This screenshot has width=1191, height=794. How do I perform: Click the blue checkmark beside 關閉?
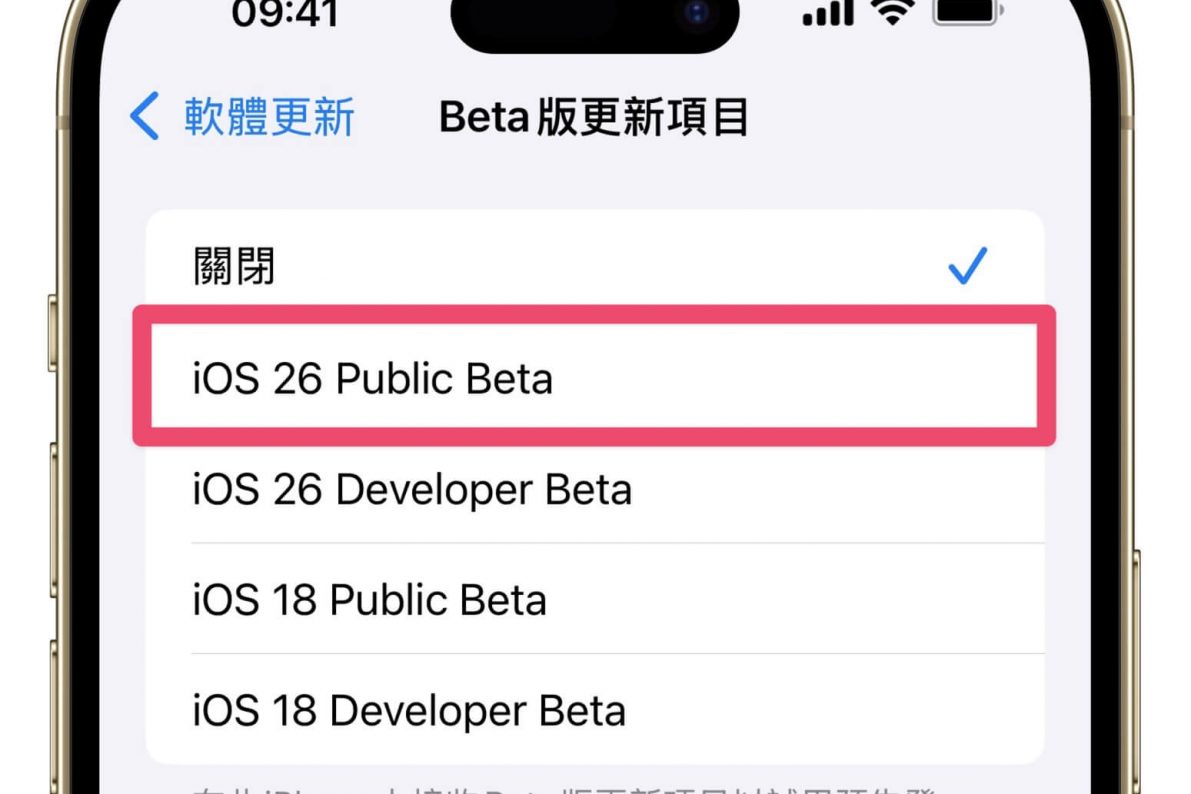pyautogui.click(x=967, y=266)
